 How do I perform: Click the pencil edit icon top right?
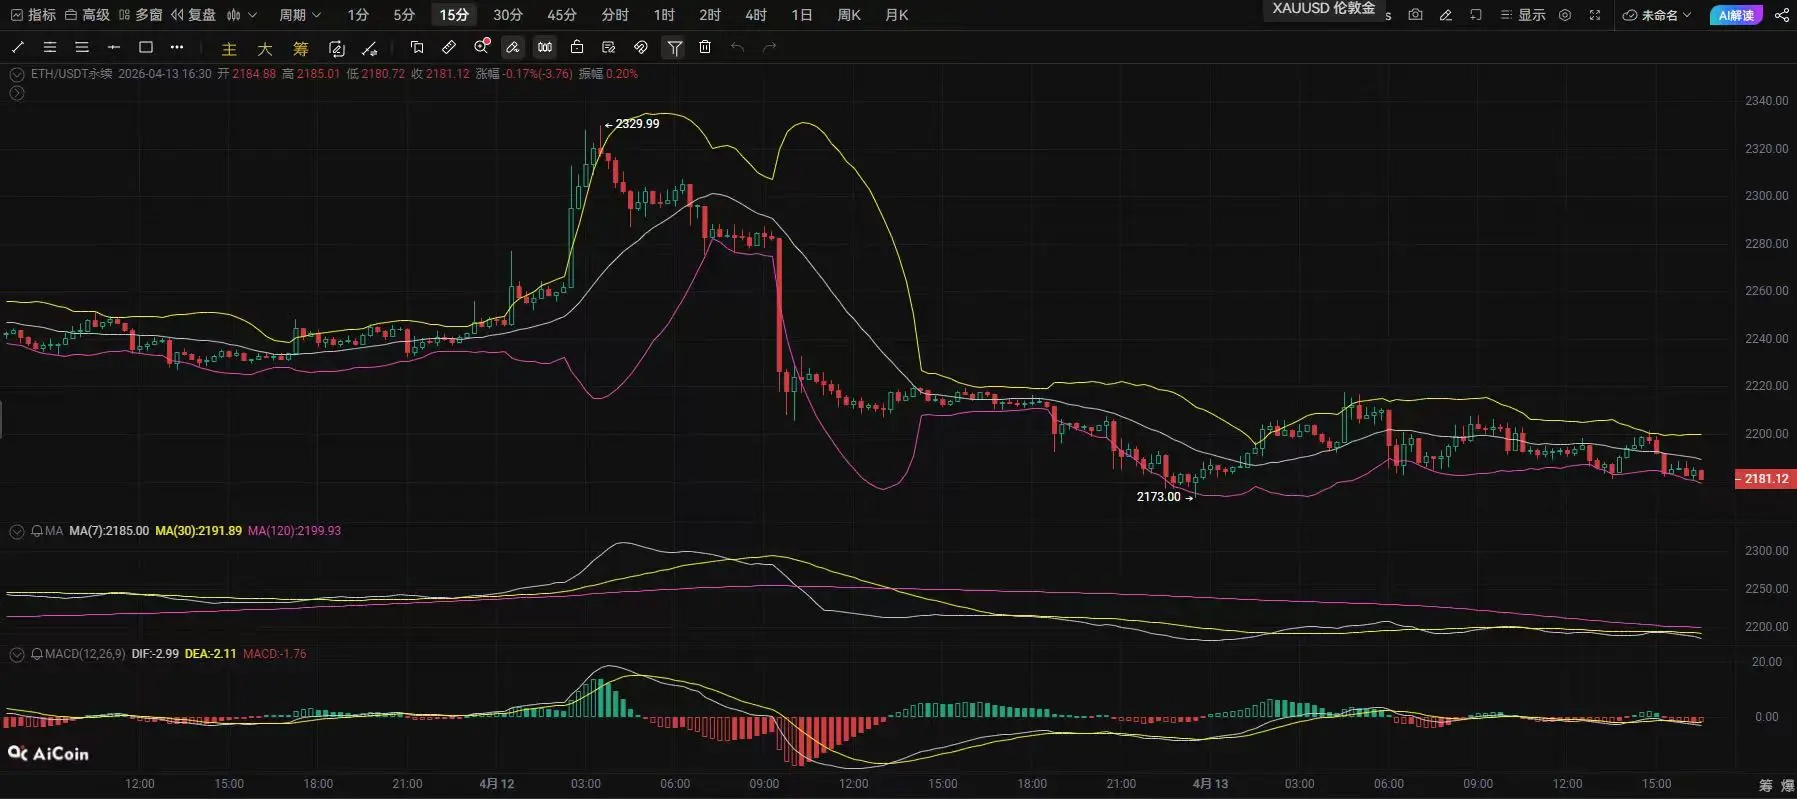tap(1445, 15)
